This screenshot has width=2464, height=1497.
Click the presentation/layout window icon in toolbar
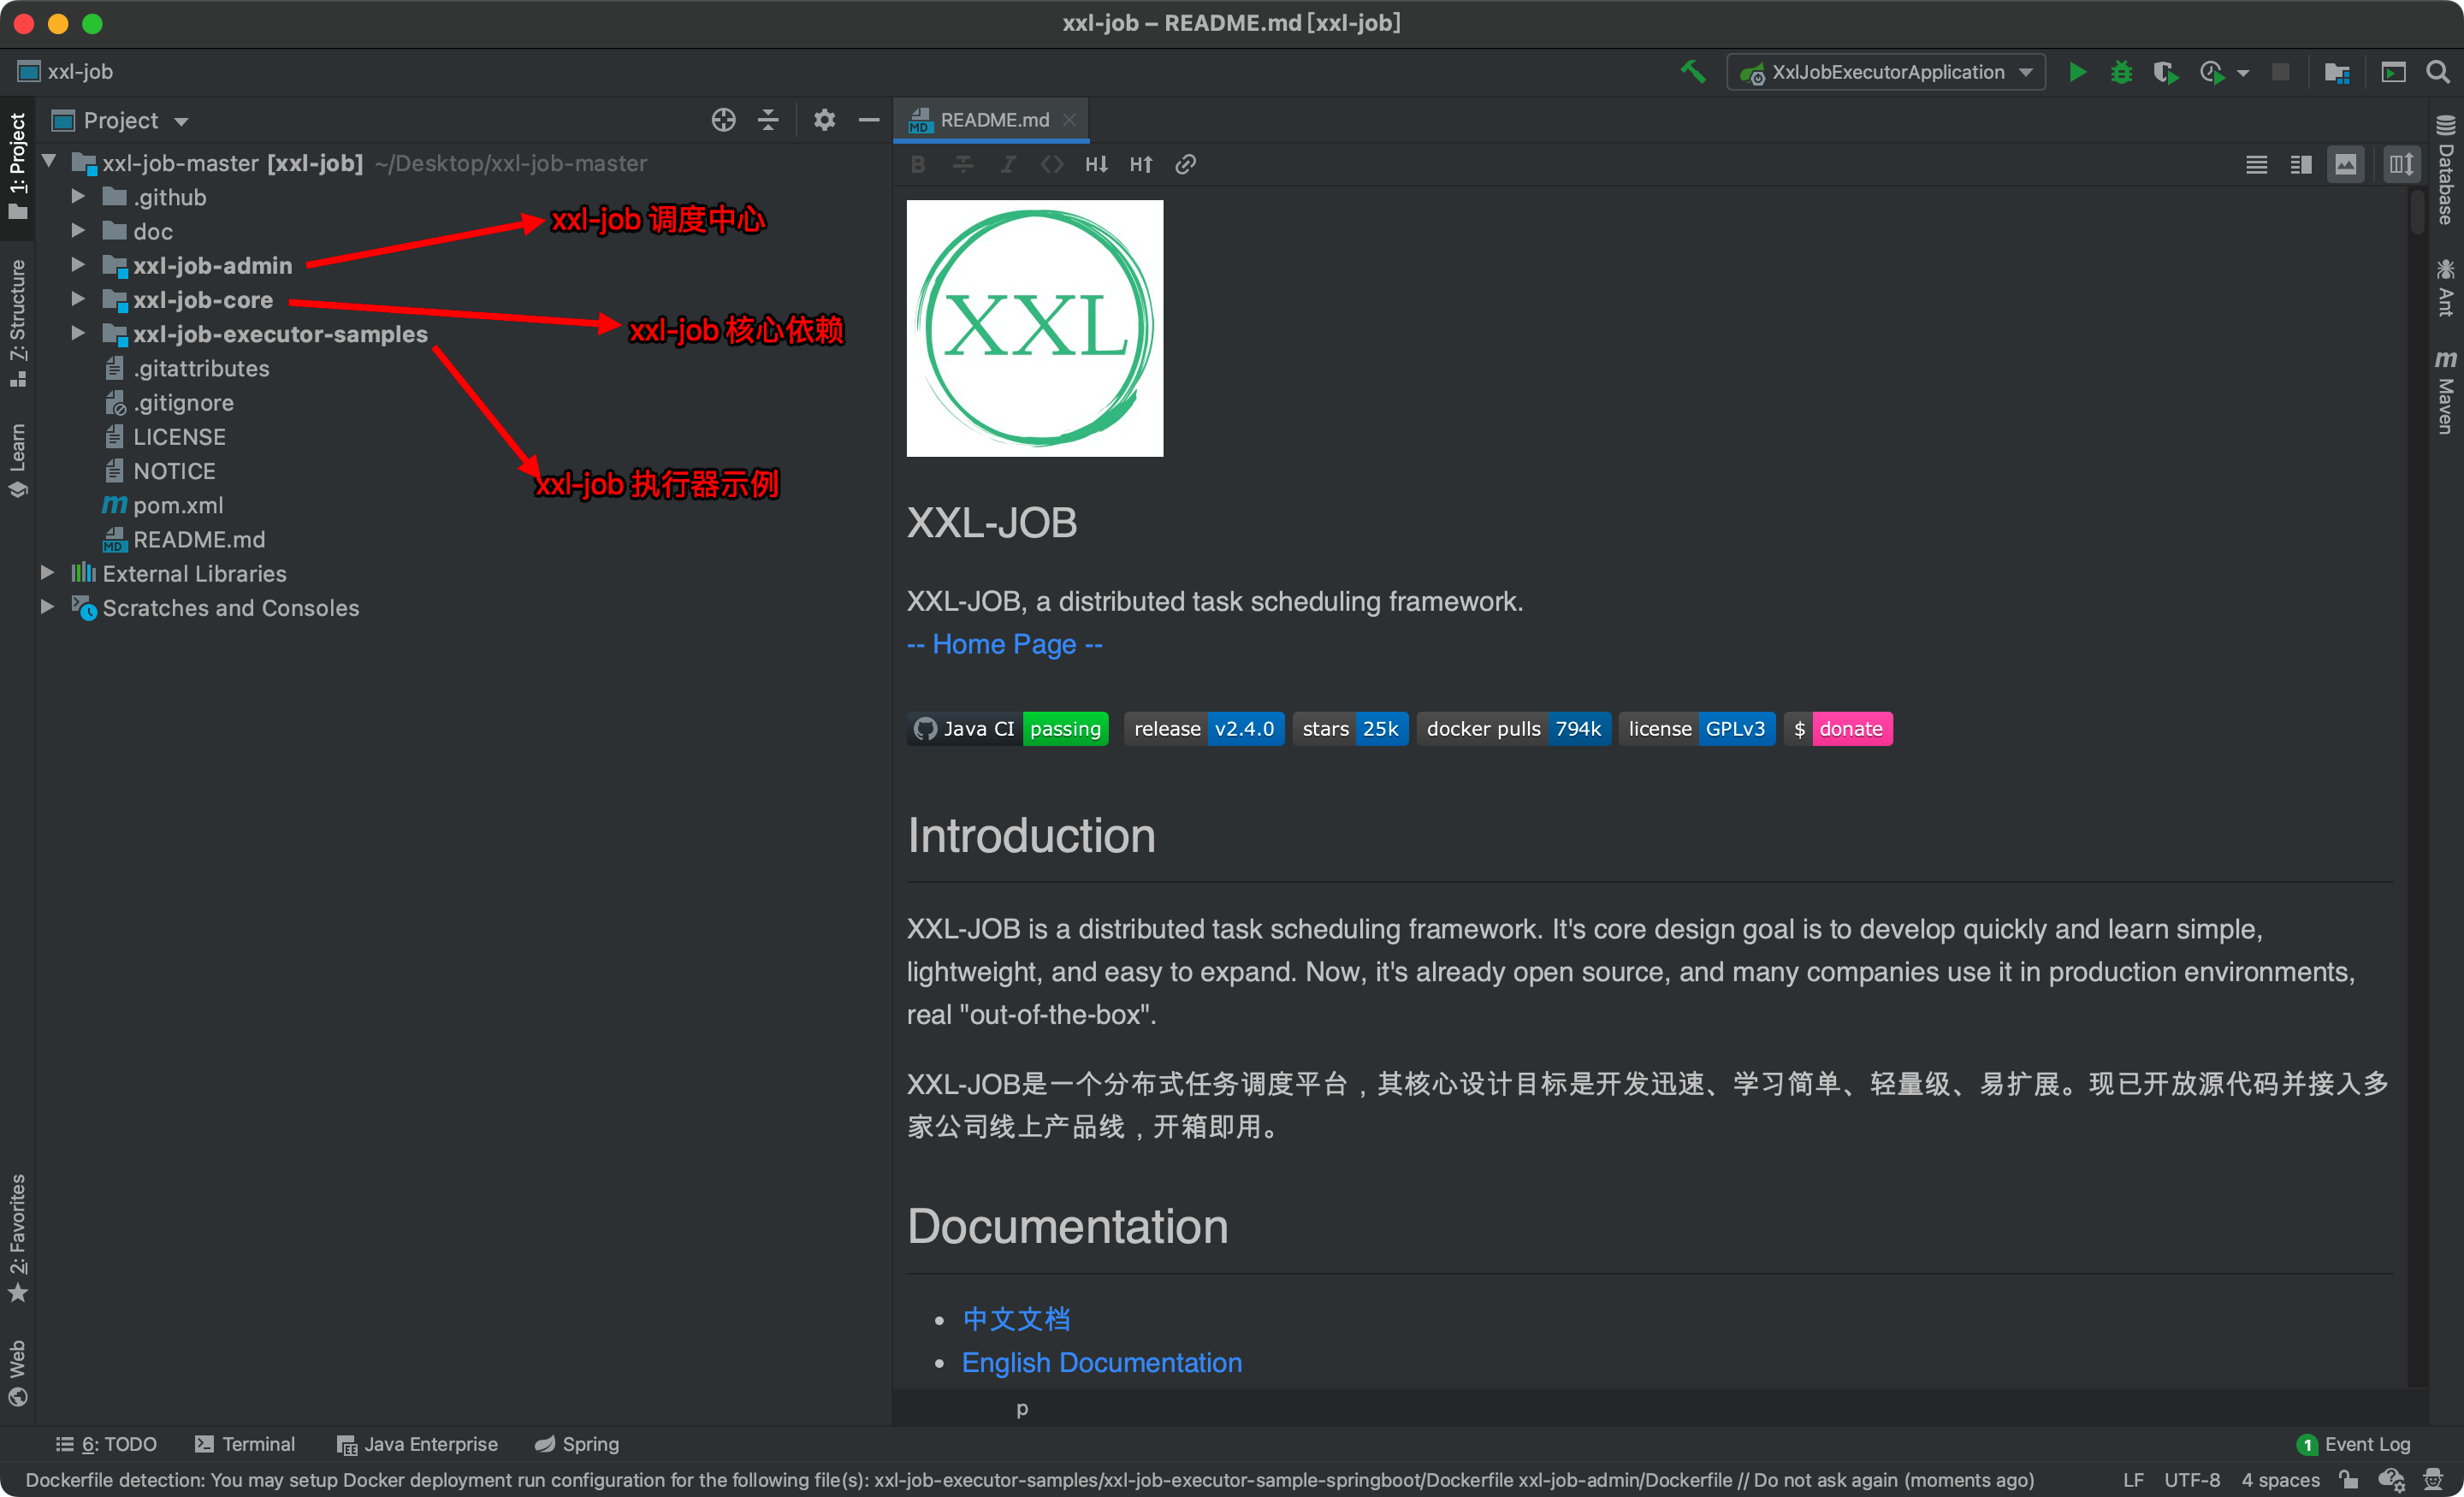tap(2393, 72)
